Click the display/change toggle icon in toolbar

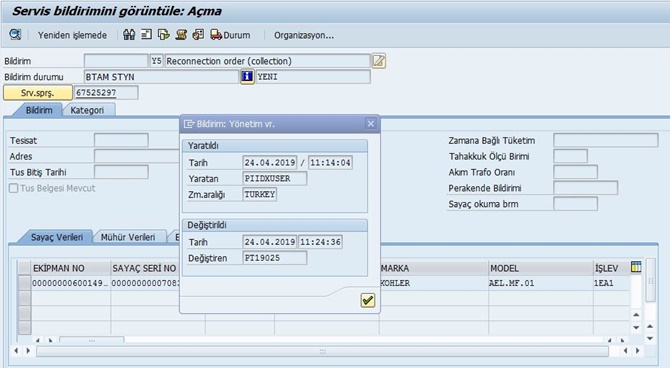coord(15,34)
